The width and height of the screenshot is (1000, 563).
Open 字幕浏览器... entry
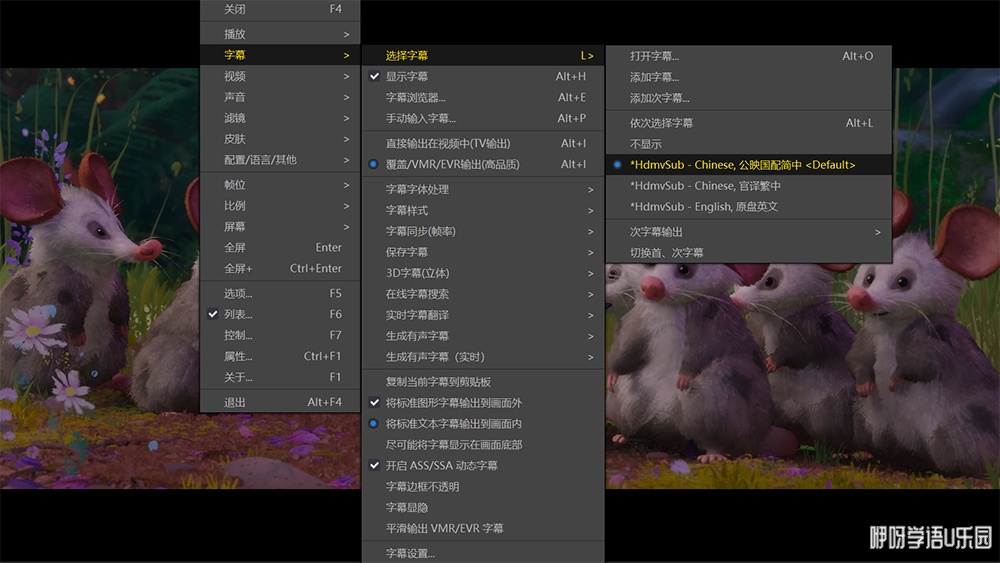point(415,98)
